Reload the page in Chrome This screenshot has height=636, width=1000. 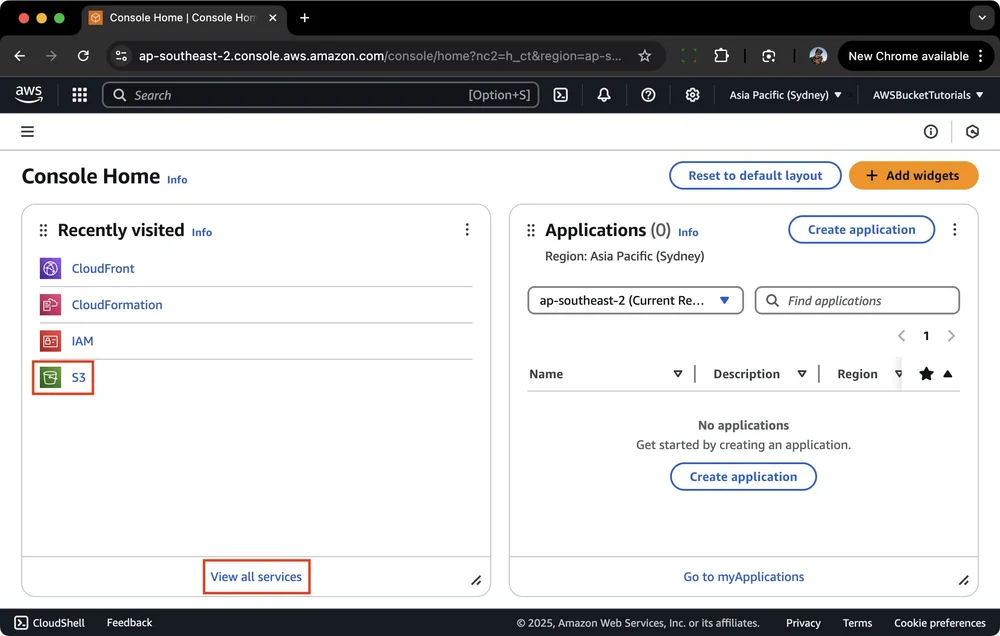(x=83, y=56)
